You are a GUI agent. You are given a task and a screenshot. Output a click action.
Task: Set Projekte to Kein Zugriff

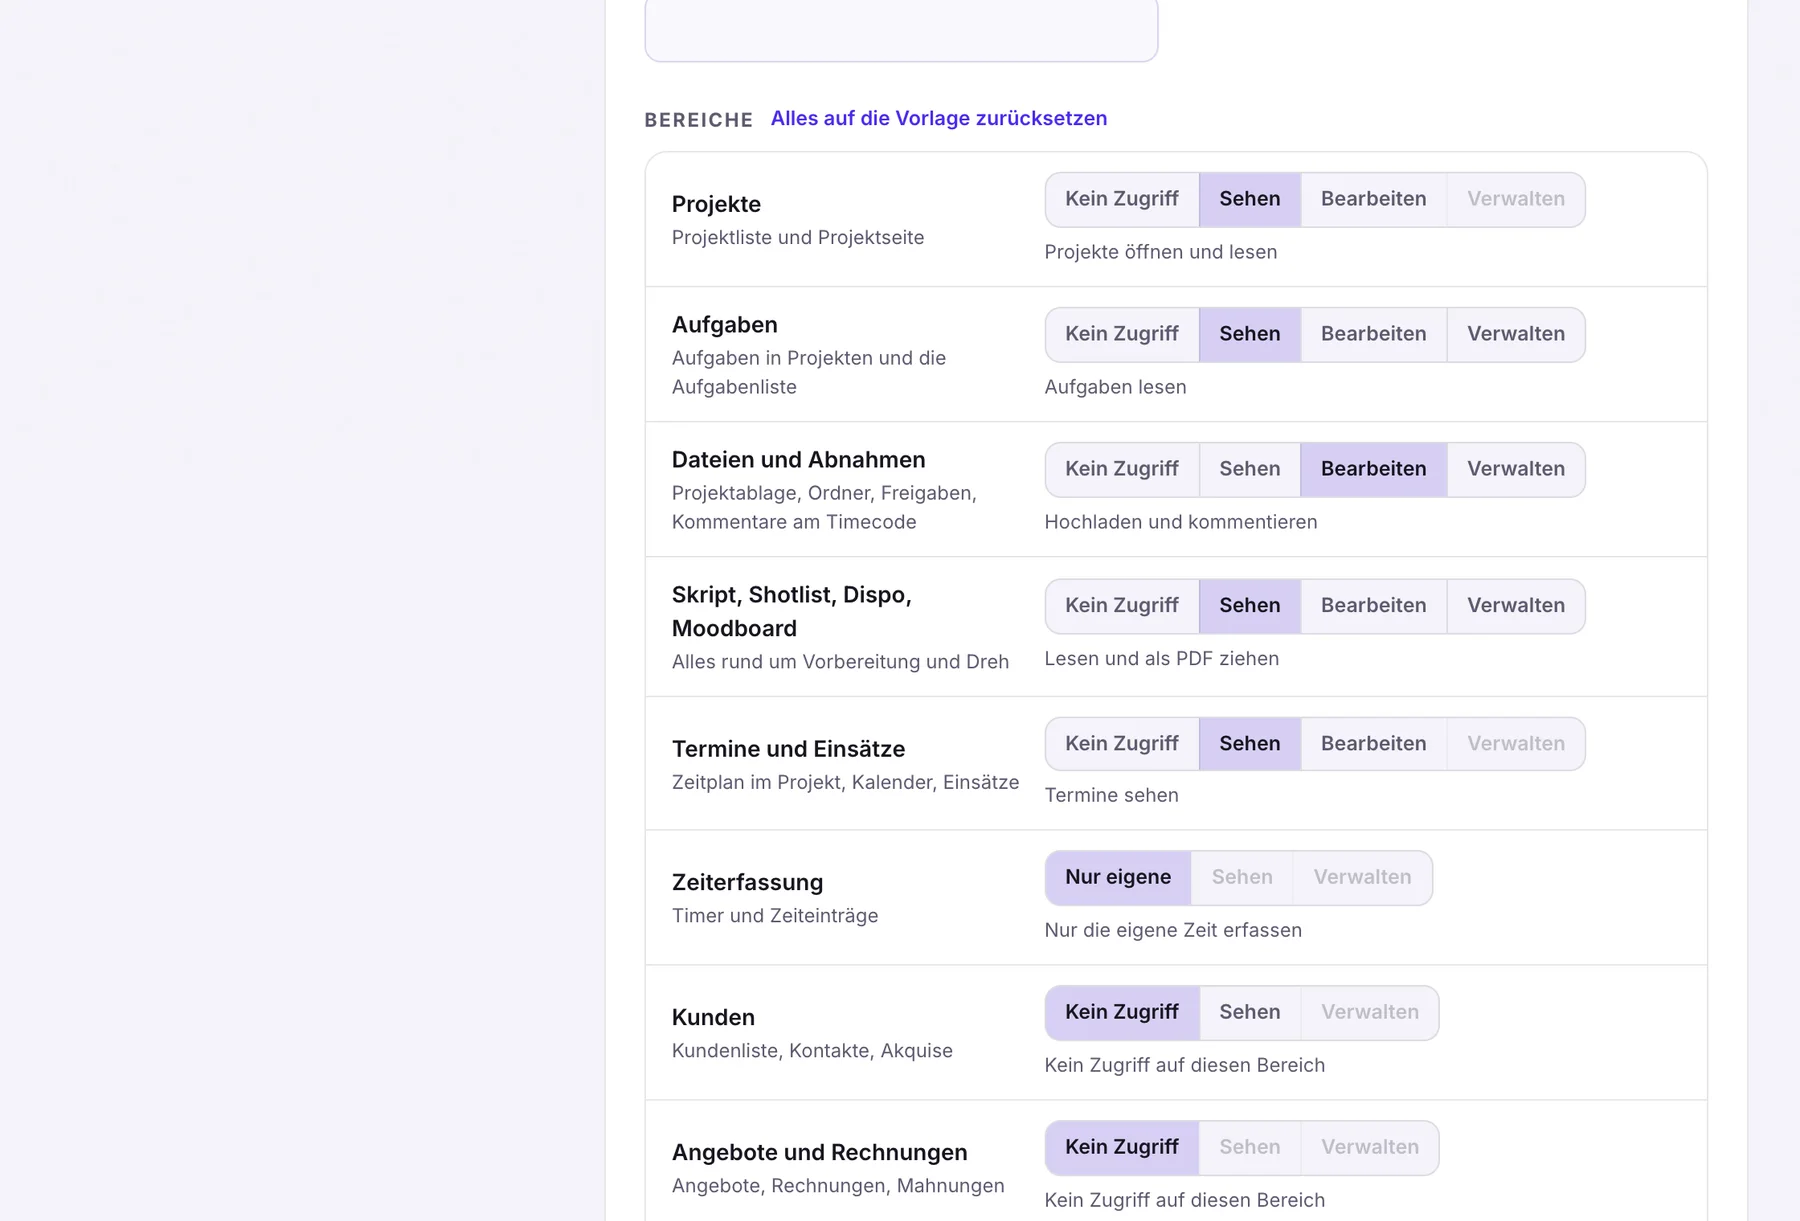click(1122, 199)
